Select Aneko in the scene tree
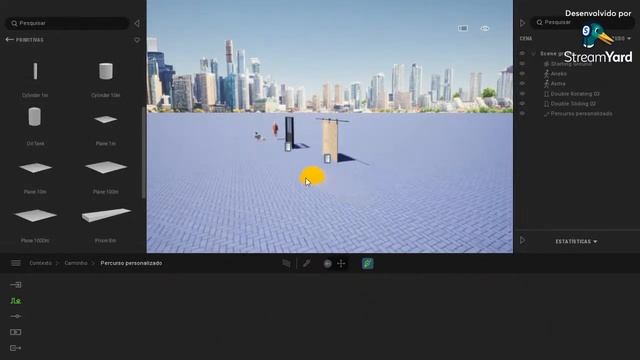640x360 pixels. [558, 74]
